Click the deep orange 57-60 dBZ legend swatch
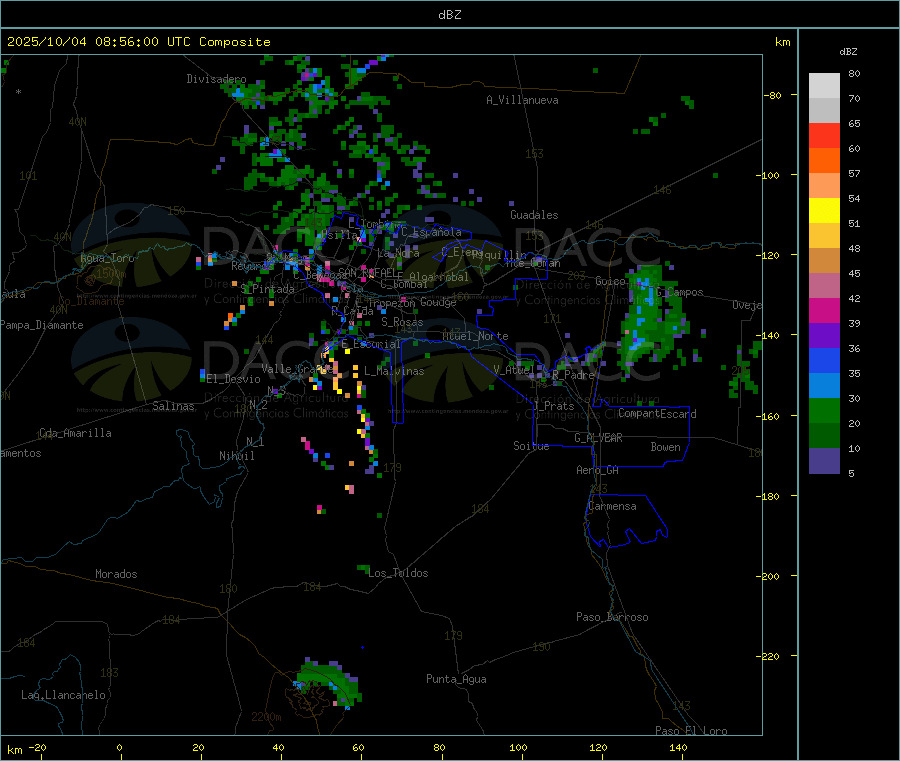The width and height of the screenshot is (900, 761). 824,161
